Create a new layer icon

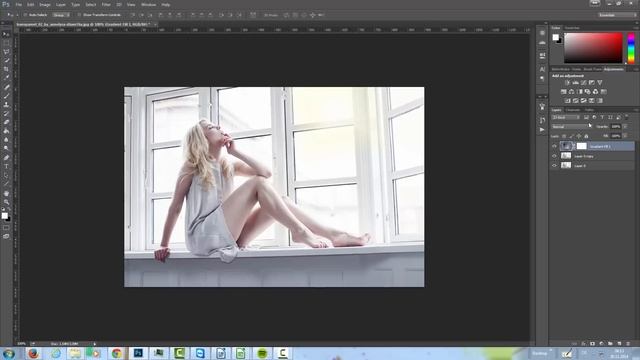[x=619, y=344]
